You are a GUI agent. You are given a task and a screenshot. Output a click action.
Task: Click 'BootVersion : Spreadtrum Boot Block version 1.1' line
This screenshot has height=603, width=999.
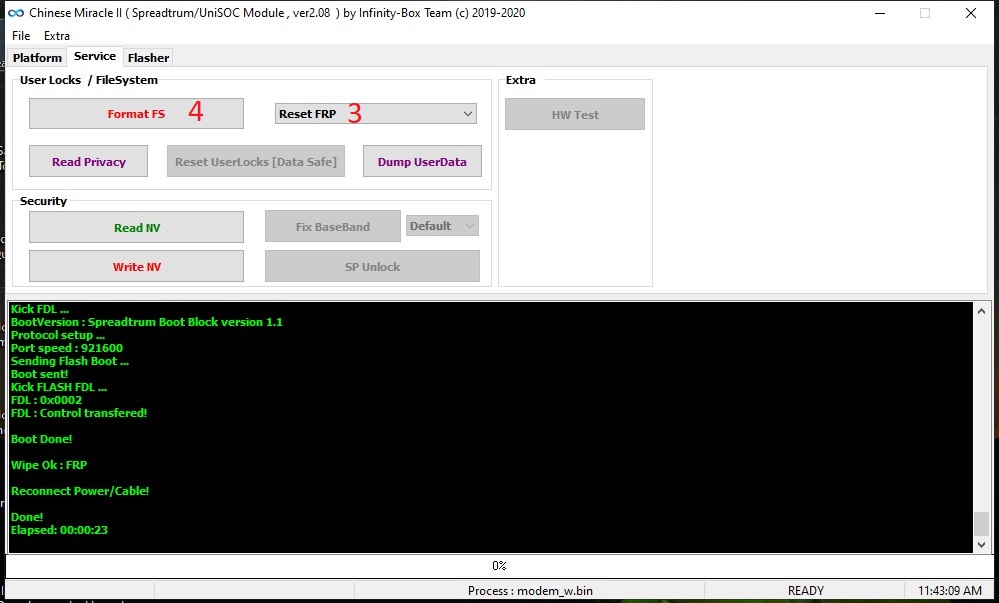tap(147, 322)
